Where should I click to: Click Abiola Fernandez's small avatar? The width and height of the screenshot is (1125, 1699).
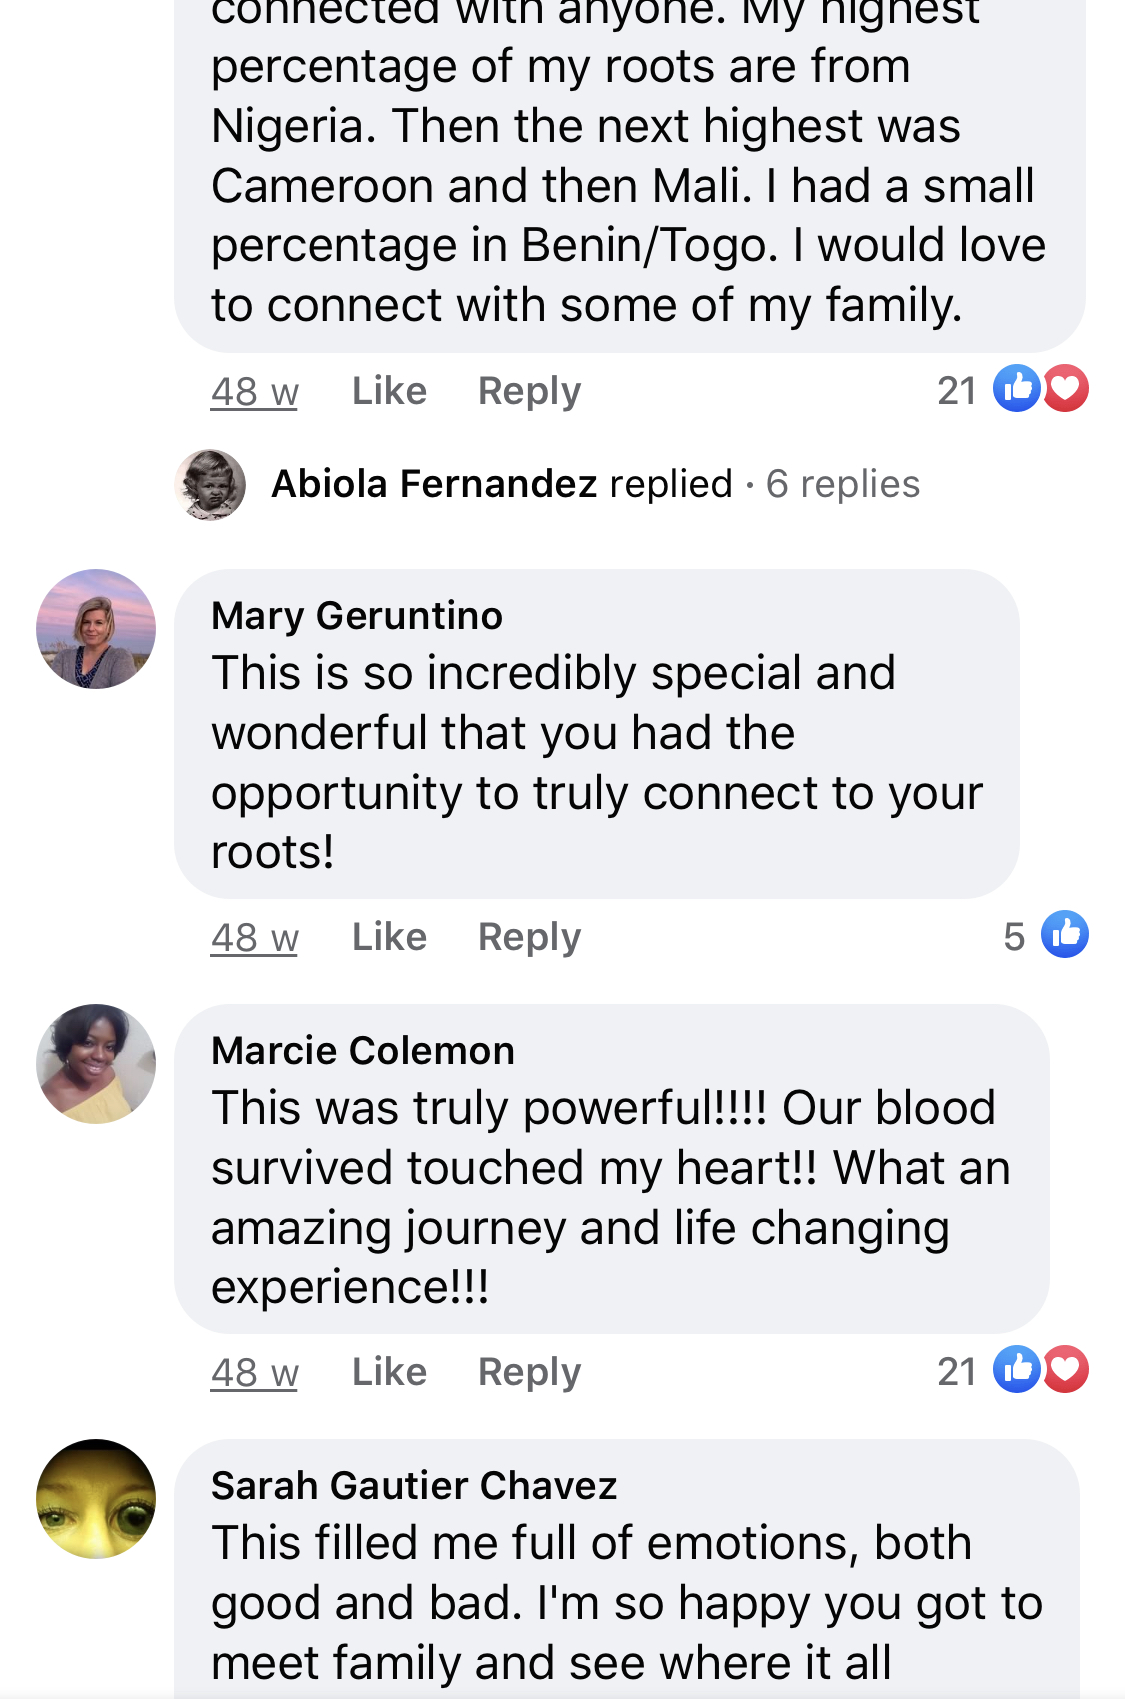click(210, 484)
